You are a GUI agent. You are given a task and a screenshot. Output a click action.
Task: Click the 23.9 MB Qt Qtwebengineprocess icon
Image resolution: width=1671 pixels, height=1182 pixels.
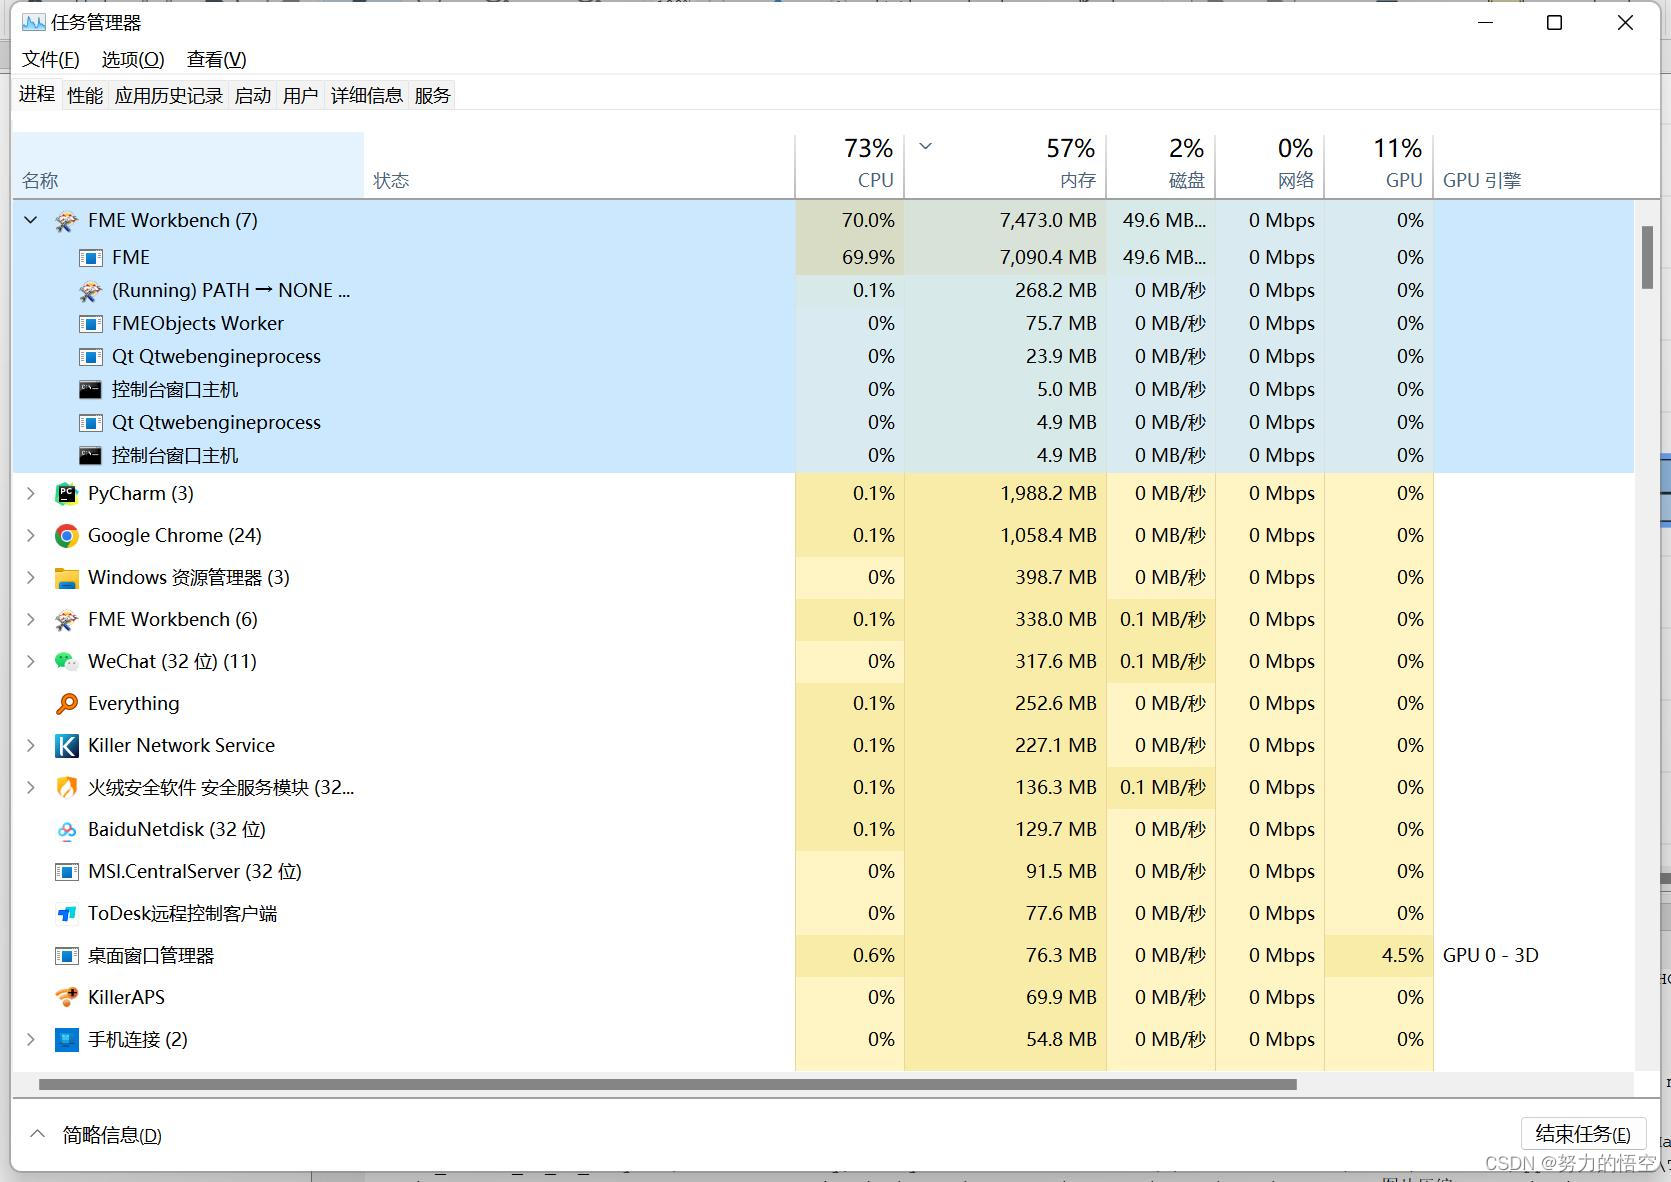(x=90, y=357)
